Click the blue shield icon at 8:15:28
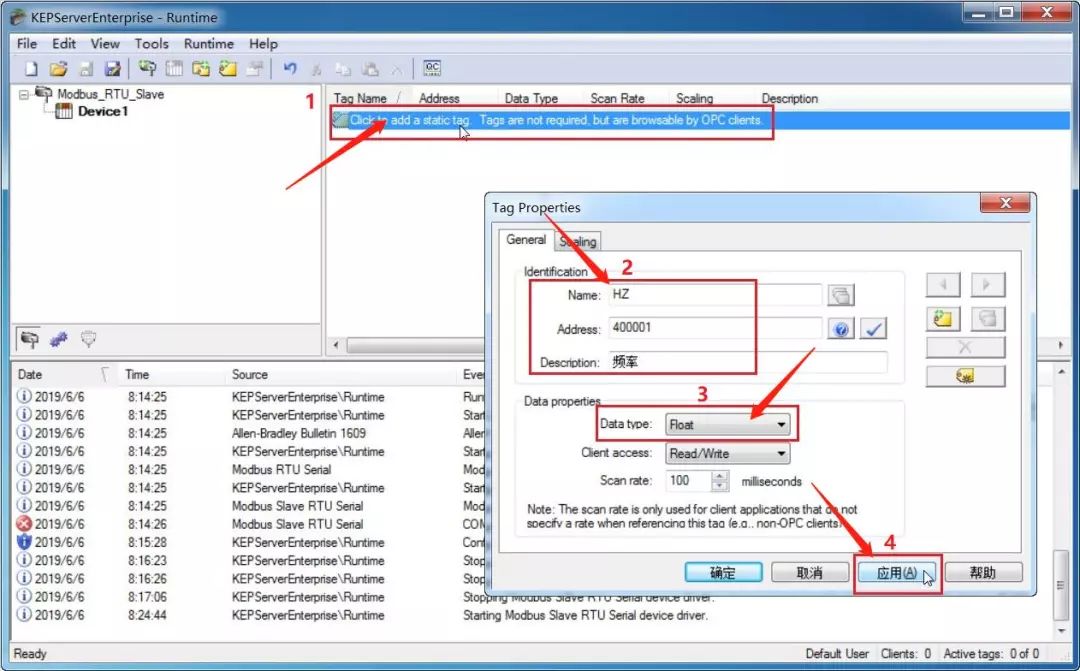The width and height of the screenshot is (1080, 671). [x=24, y=542]
